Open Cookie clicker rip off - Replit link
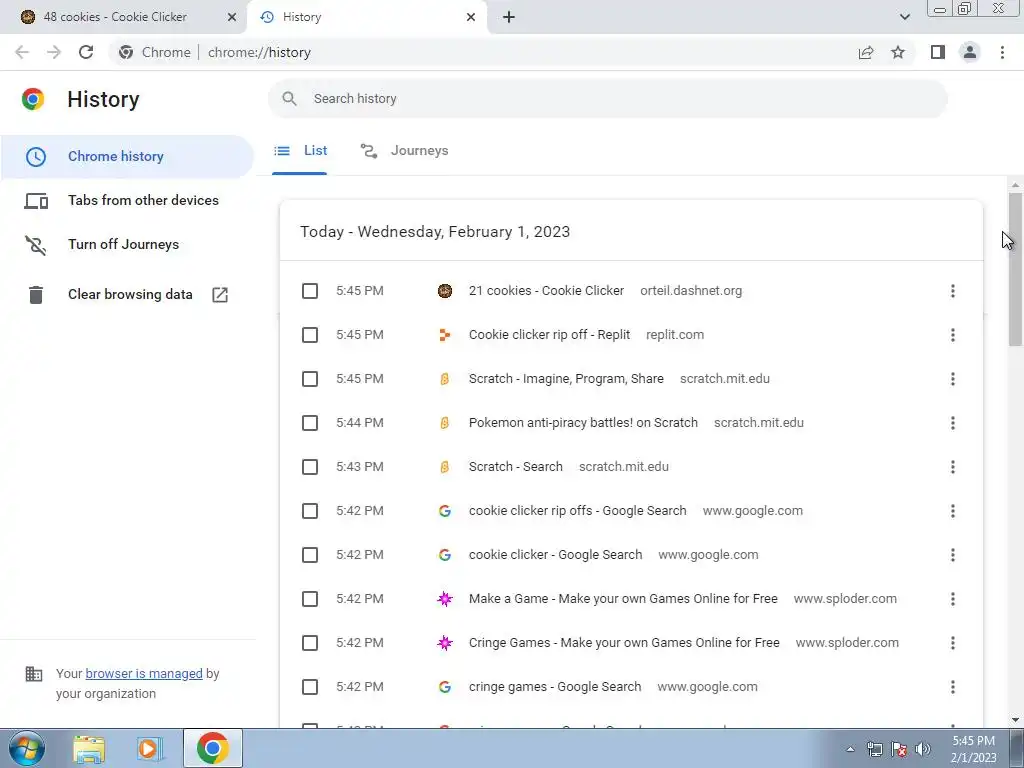The width and height of the screenshot is (1024, 768). [x=549, y=335]
